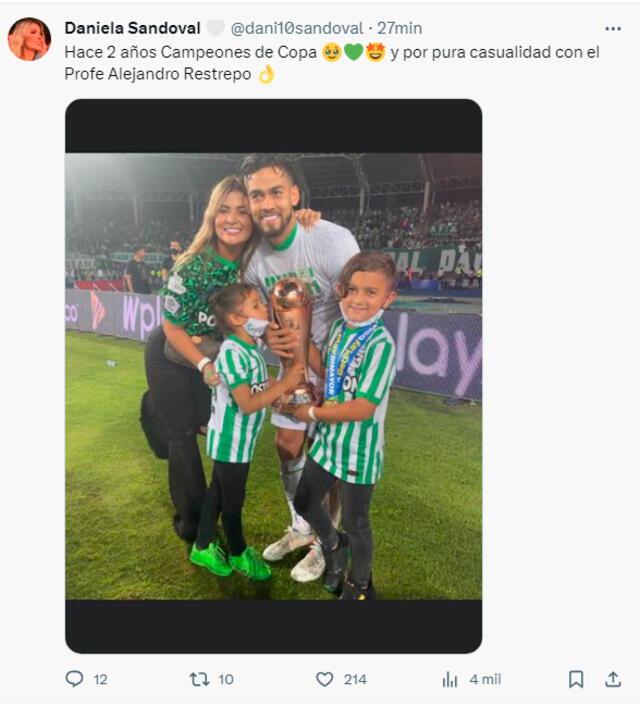Click the heart badge beside the name
Screen dimensions: 640x706
pos(215,28)
